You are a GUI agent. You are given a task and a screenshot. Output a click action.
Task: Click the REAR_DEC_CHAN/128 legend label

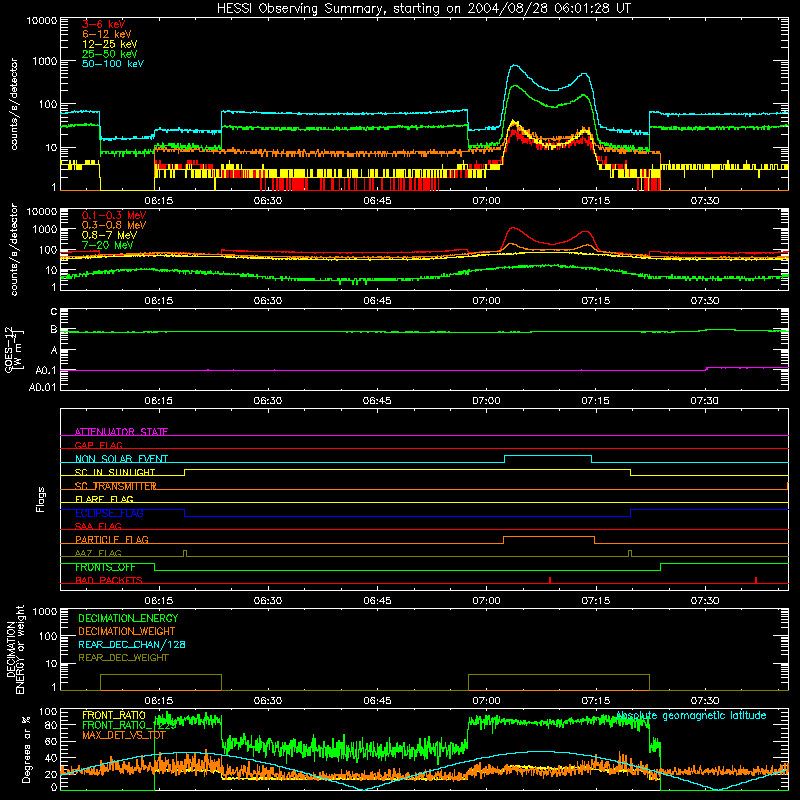[132, 644]
